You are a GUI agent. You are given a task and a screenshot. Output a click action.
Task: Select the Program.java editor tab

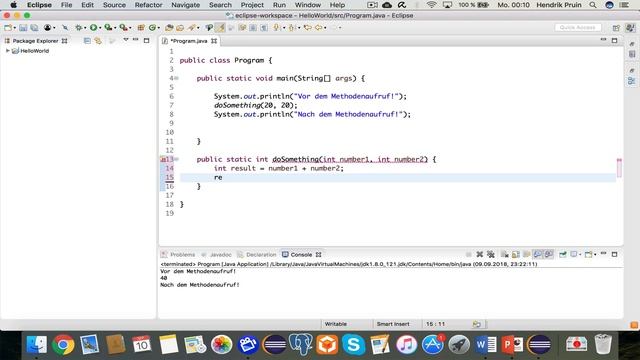click(189, 41)
